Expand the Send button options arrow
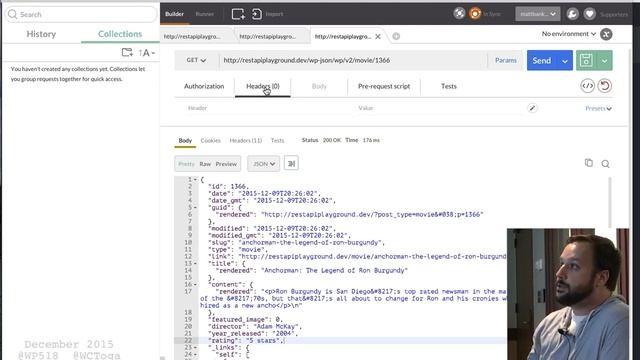Screen dimensions: 640x360 [564, 61]
